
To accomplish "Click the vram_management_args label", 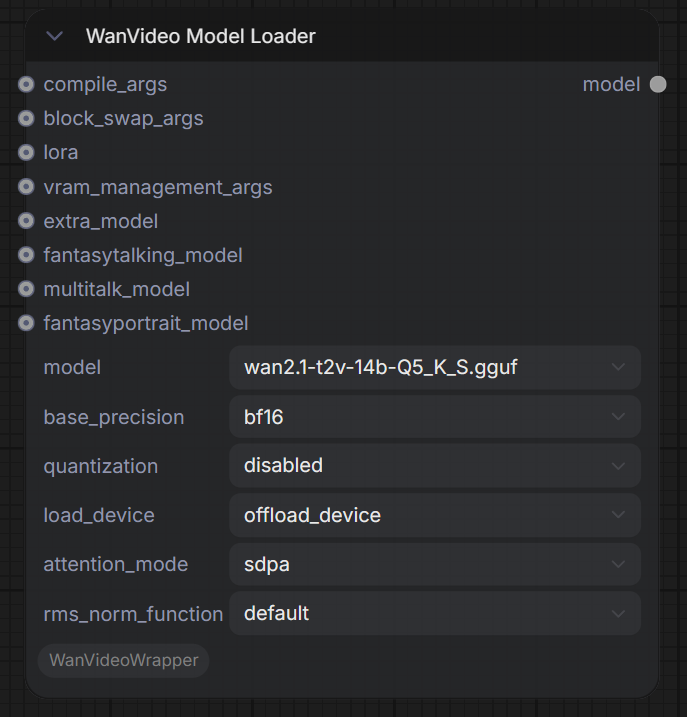I will pos(158,187).
